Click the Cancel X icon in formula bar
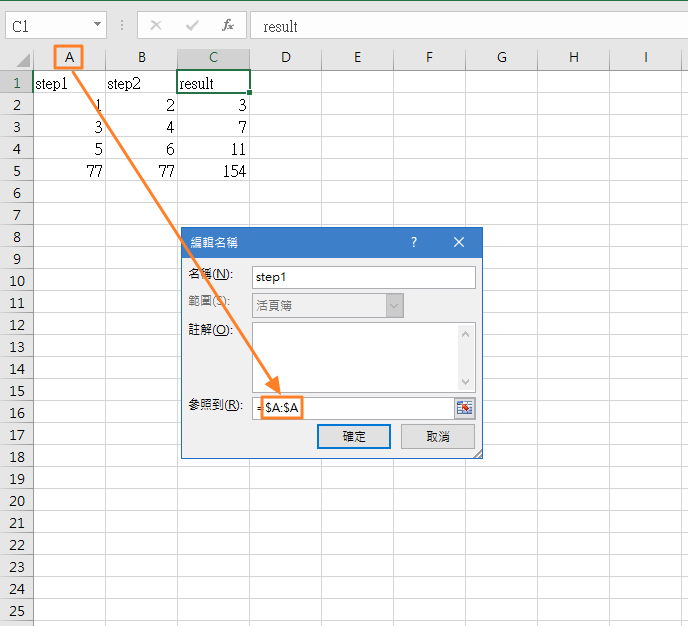This screenshot has height=626, width=688. point(156,25)
